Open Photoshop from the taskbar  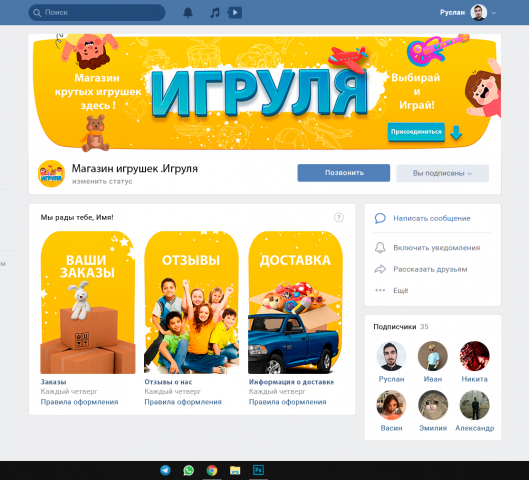pos(258,470)
